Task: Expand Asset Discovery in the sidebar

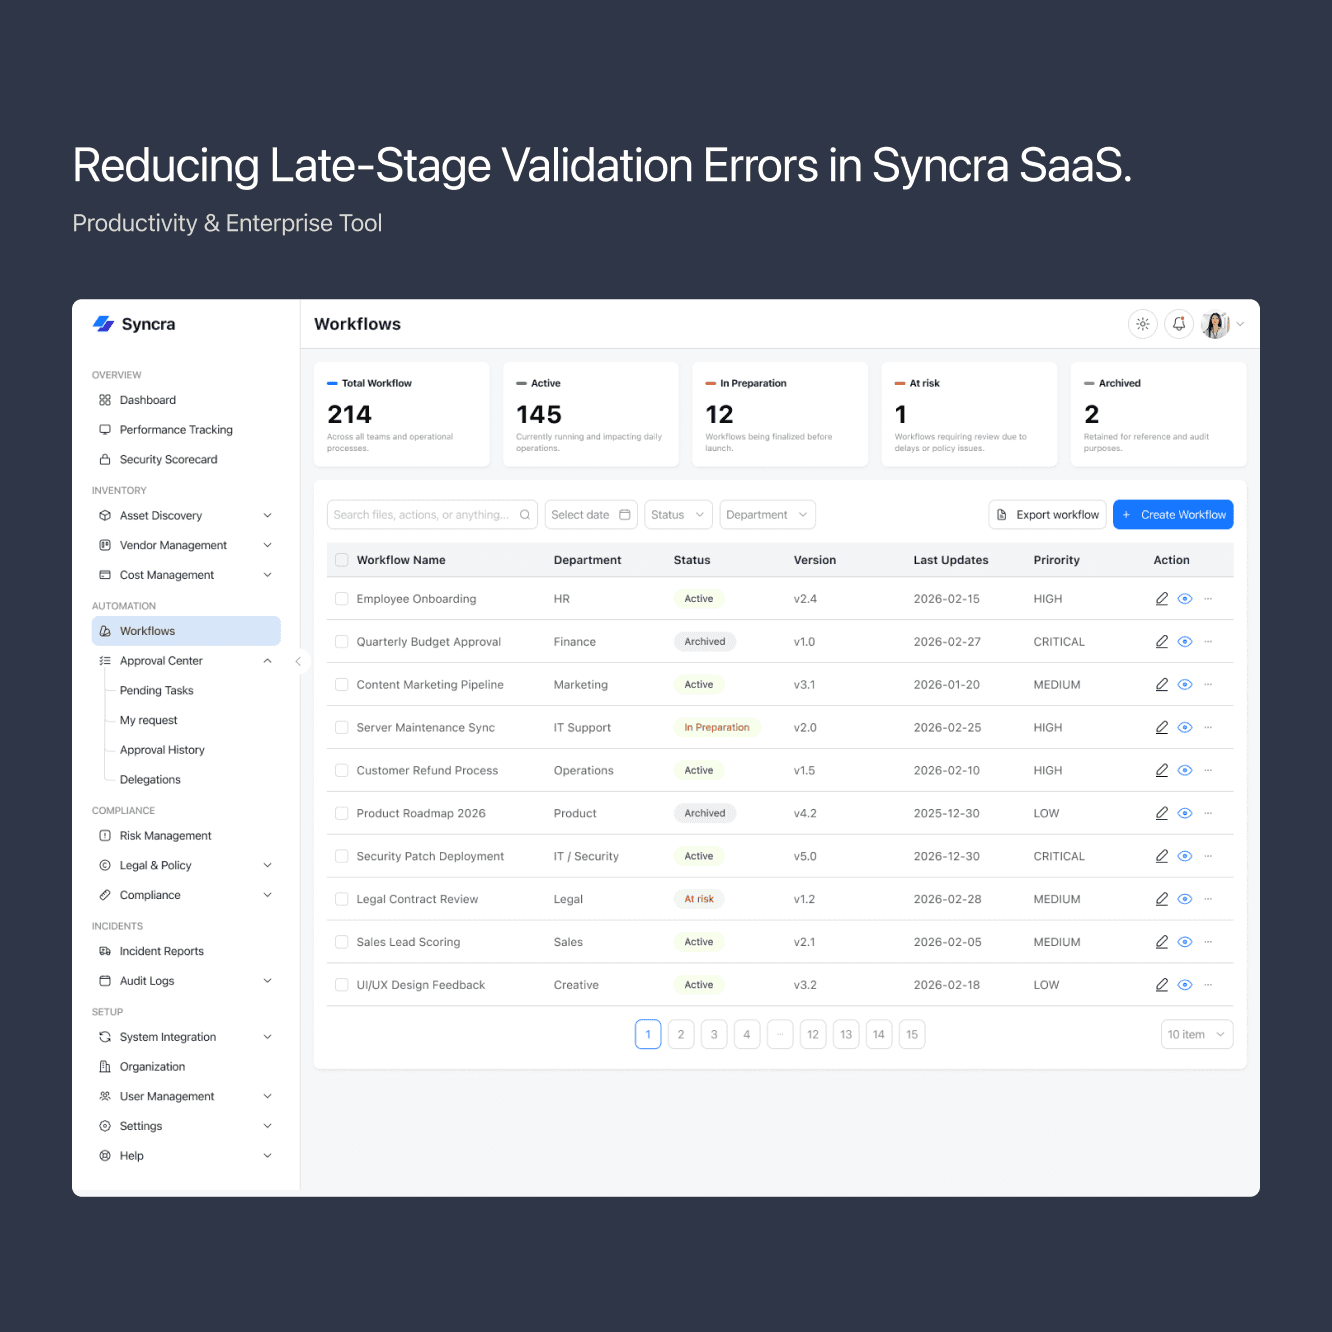Action: (267, 516)
